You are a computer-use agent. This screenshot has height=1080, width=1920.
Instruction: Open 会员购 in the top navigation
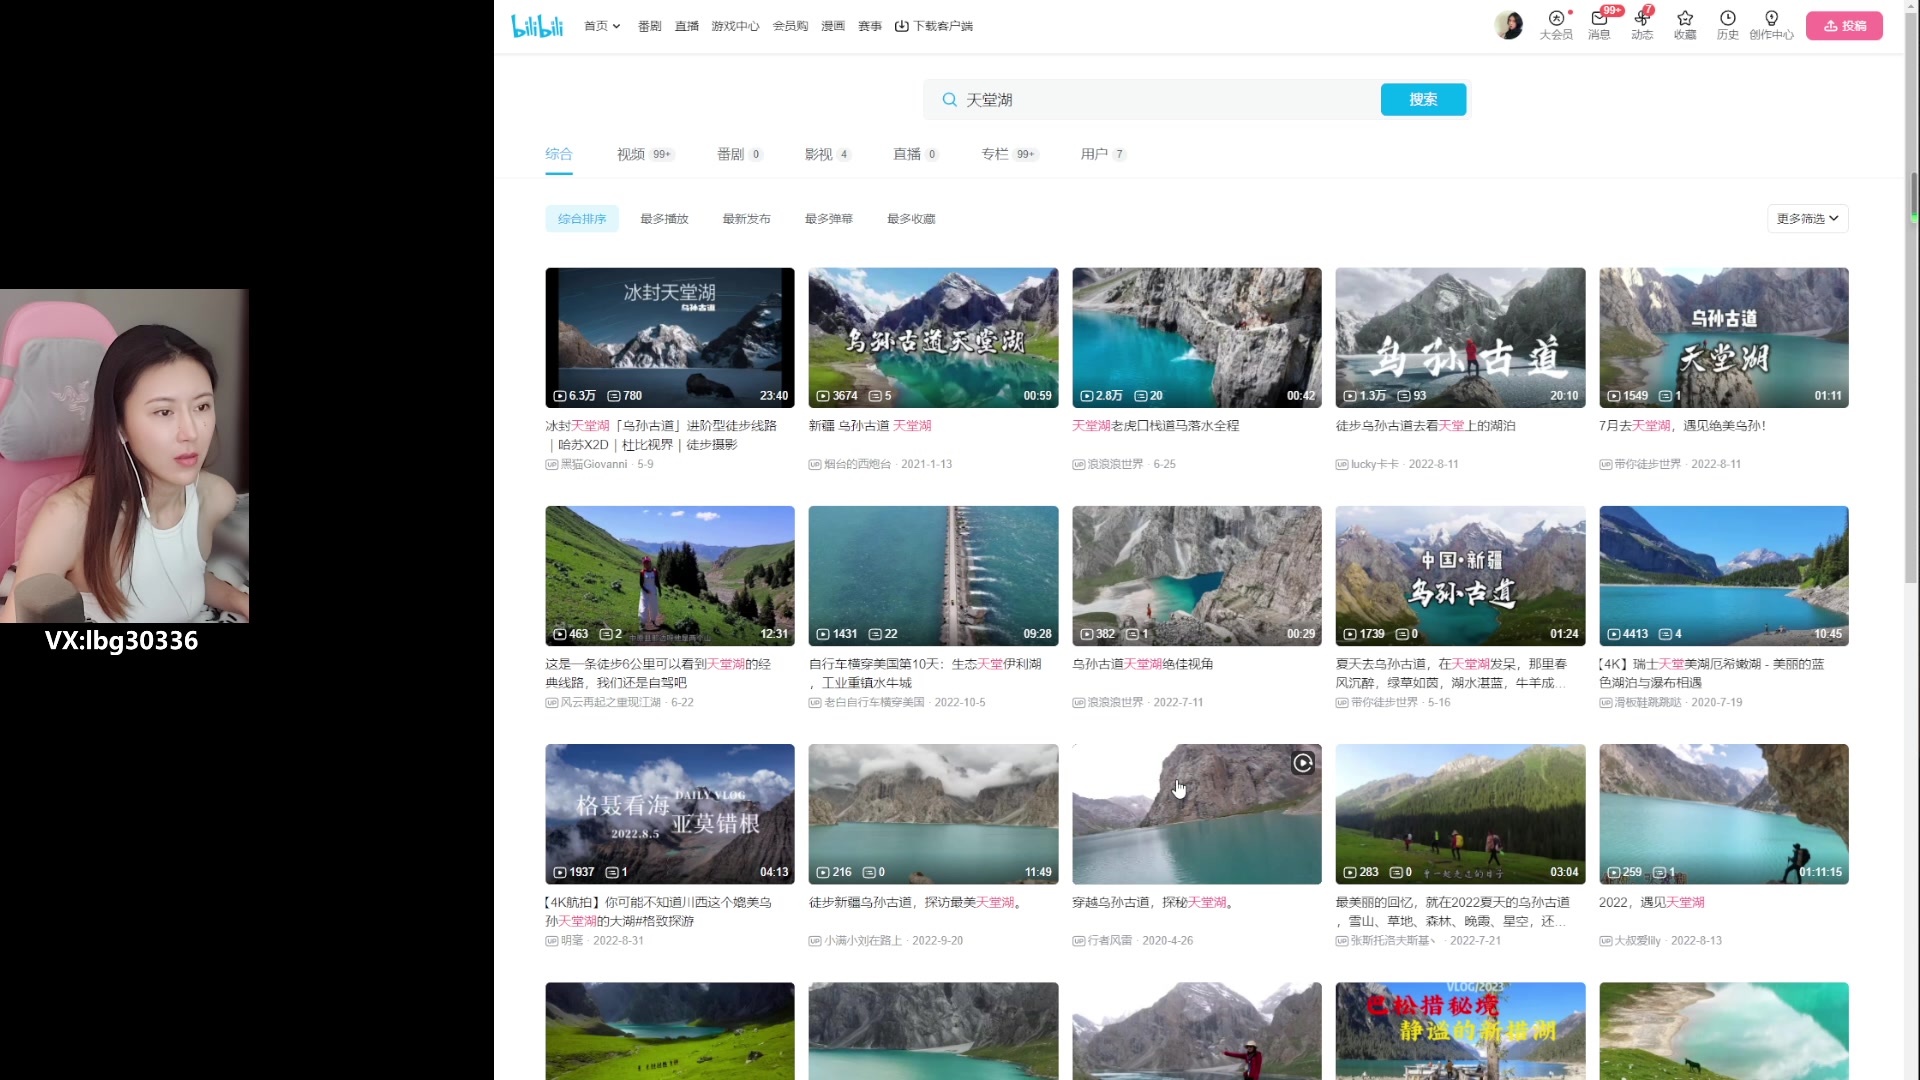pos(790,26)
